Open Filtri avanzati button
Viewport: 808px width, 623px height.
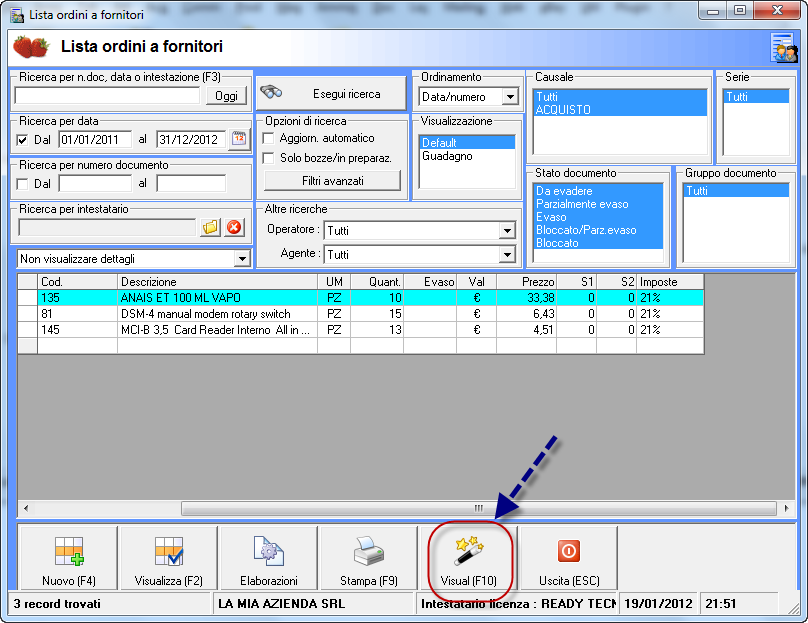pyautogui.click(x=332, y=181)
